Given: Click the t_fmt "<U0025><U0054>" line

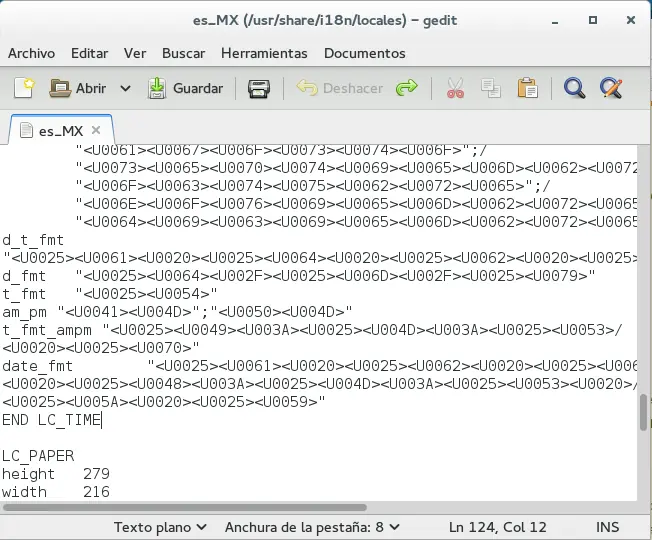Looking at the screenshot, I should [110, 294].
